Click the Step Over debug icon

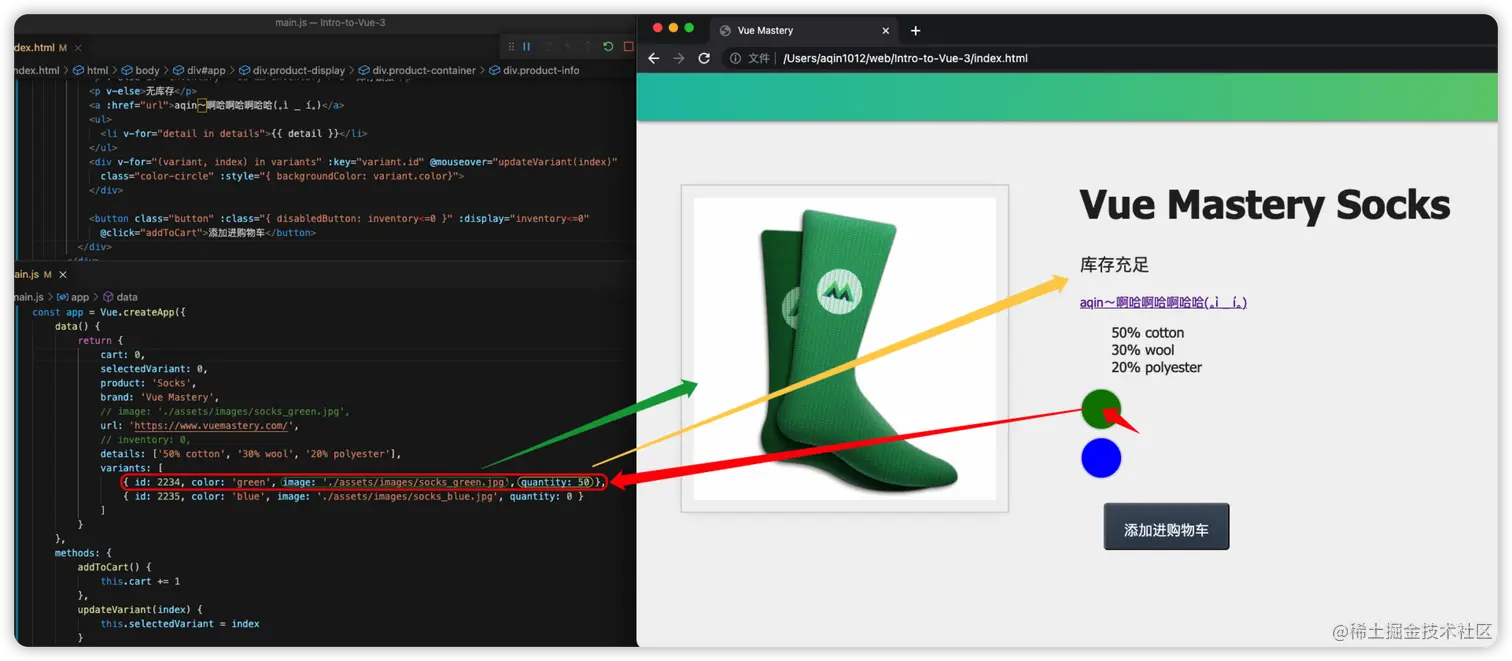(547, 46)
